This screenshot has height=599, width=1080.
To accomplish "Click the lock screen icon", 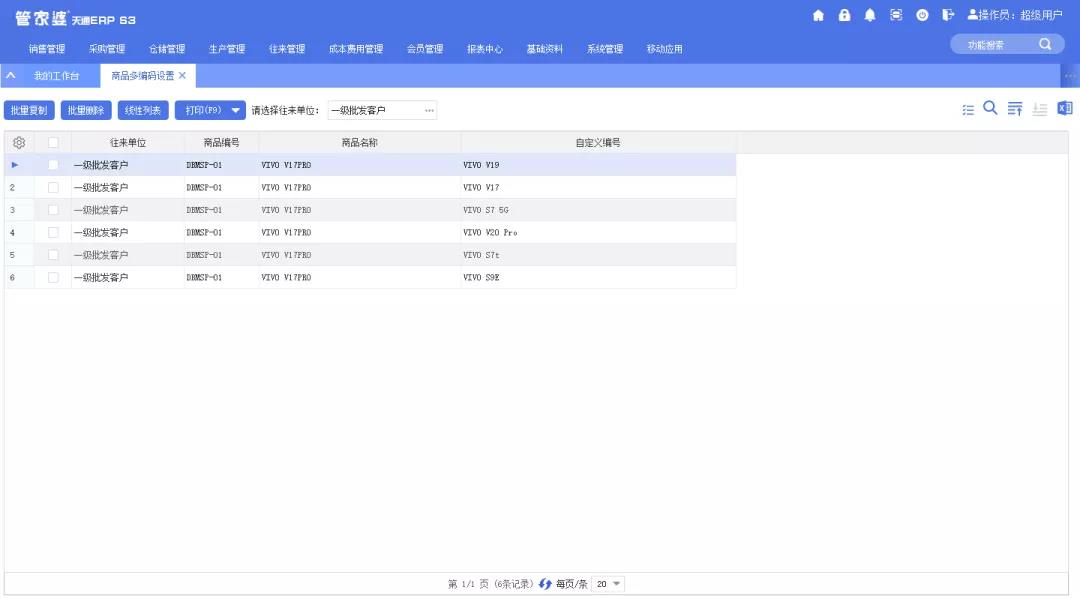I will click(844, 15).
